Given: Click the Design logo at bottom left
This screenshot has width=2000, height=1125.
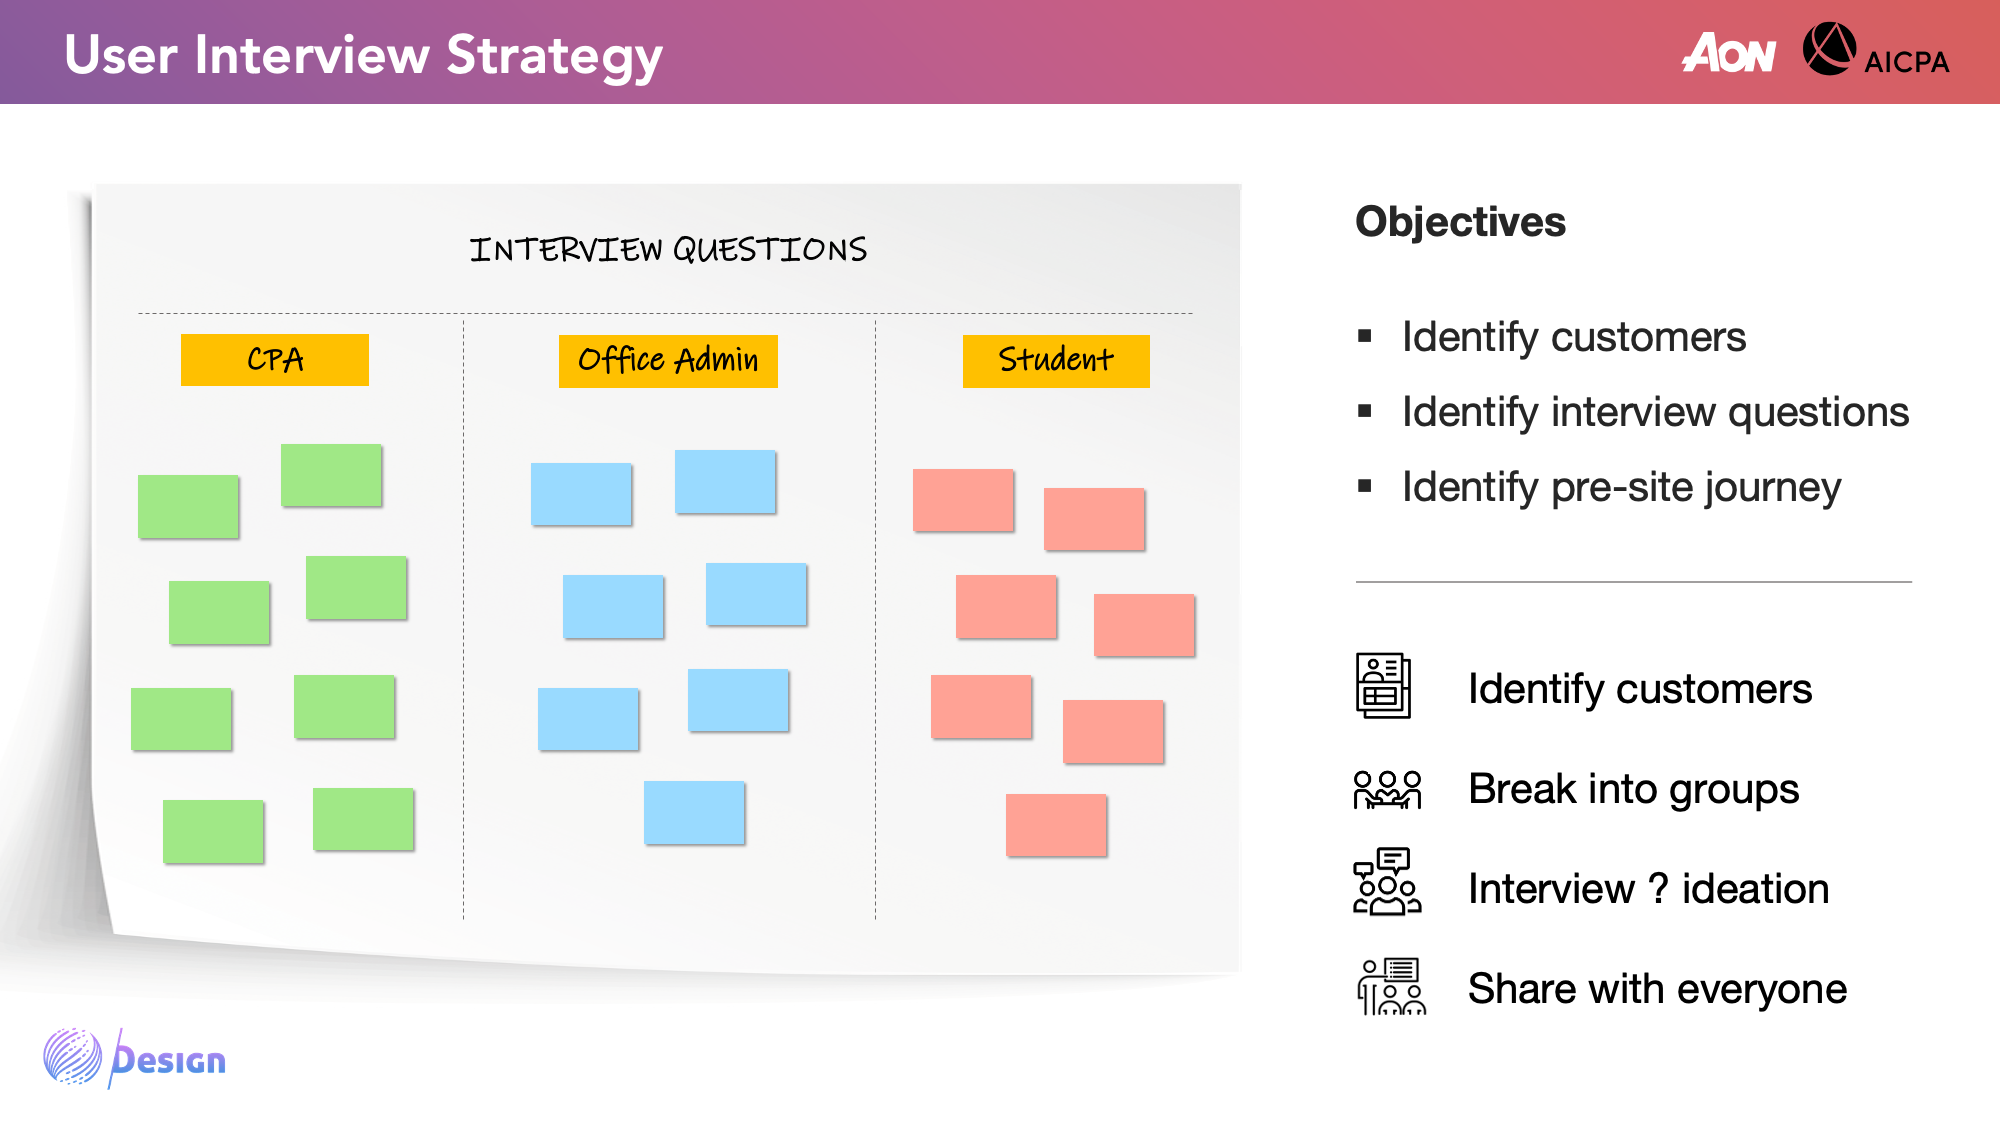Looking at the screenshot, I should 135,1058.
